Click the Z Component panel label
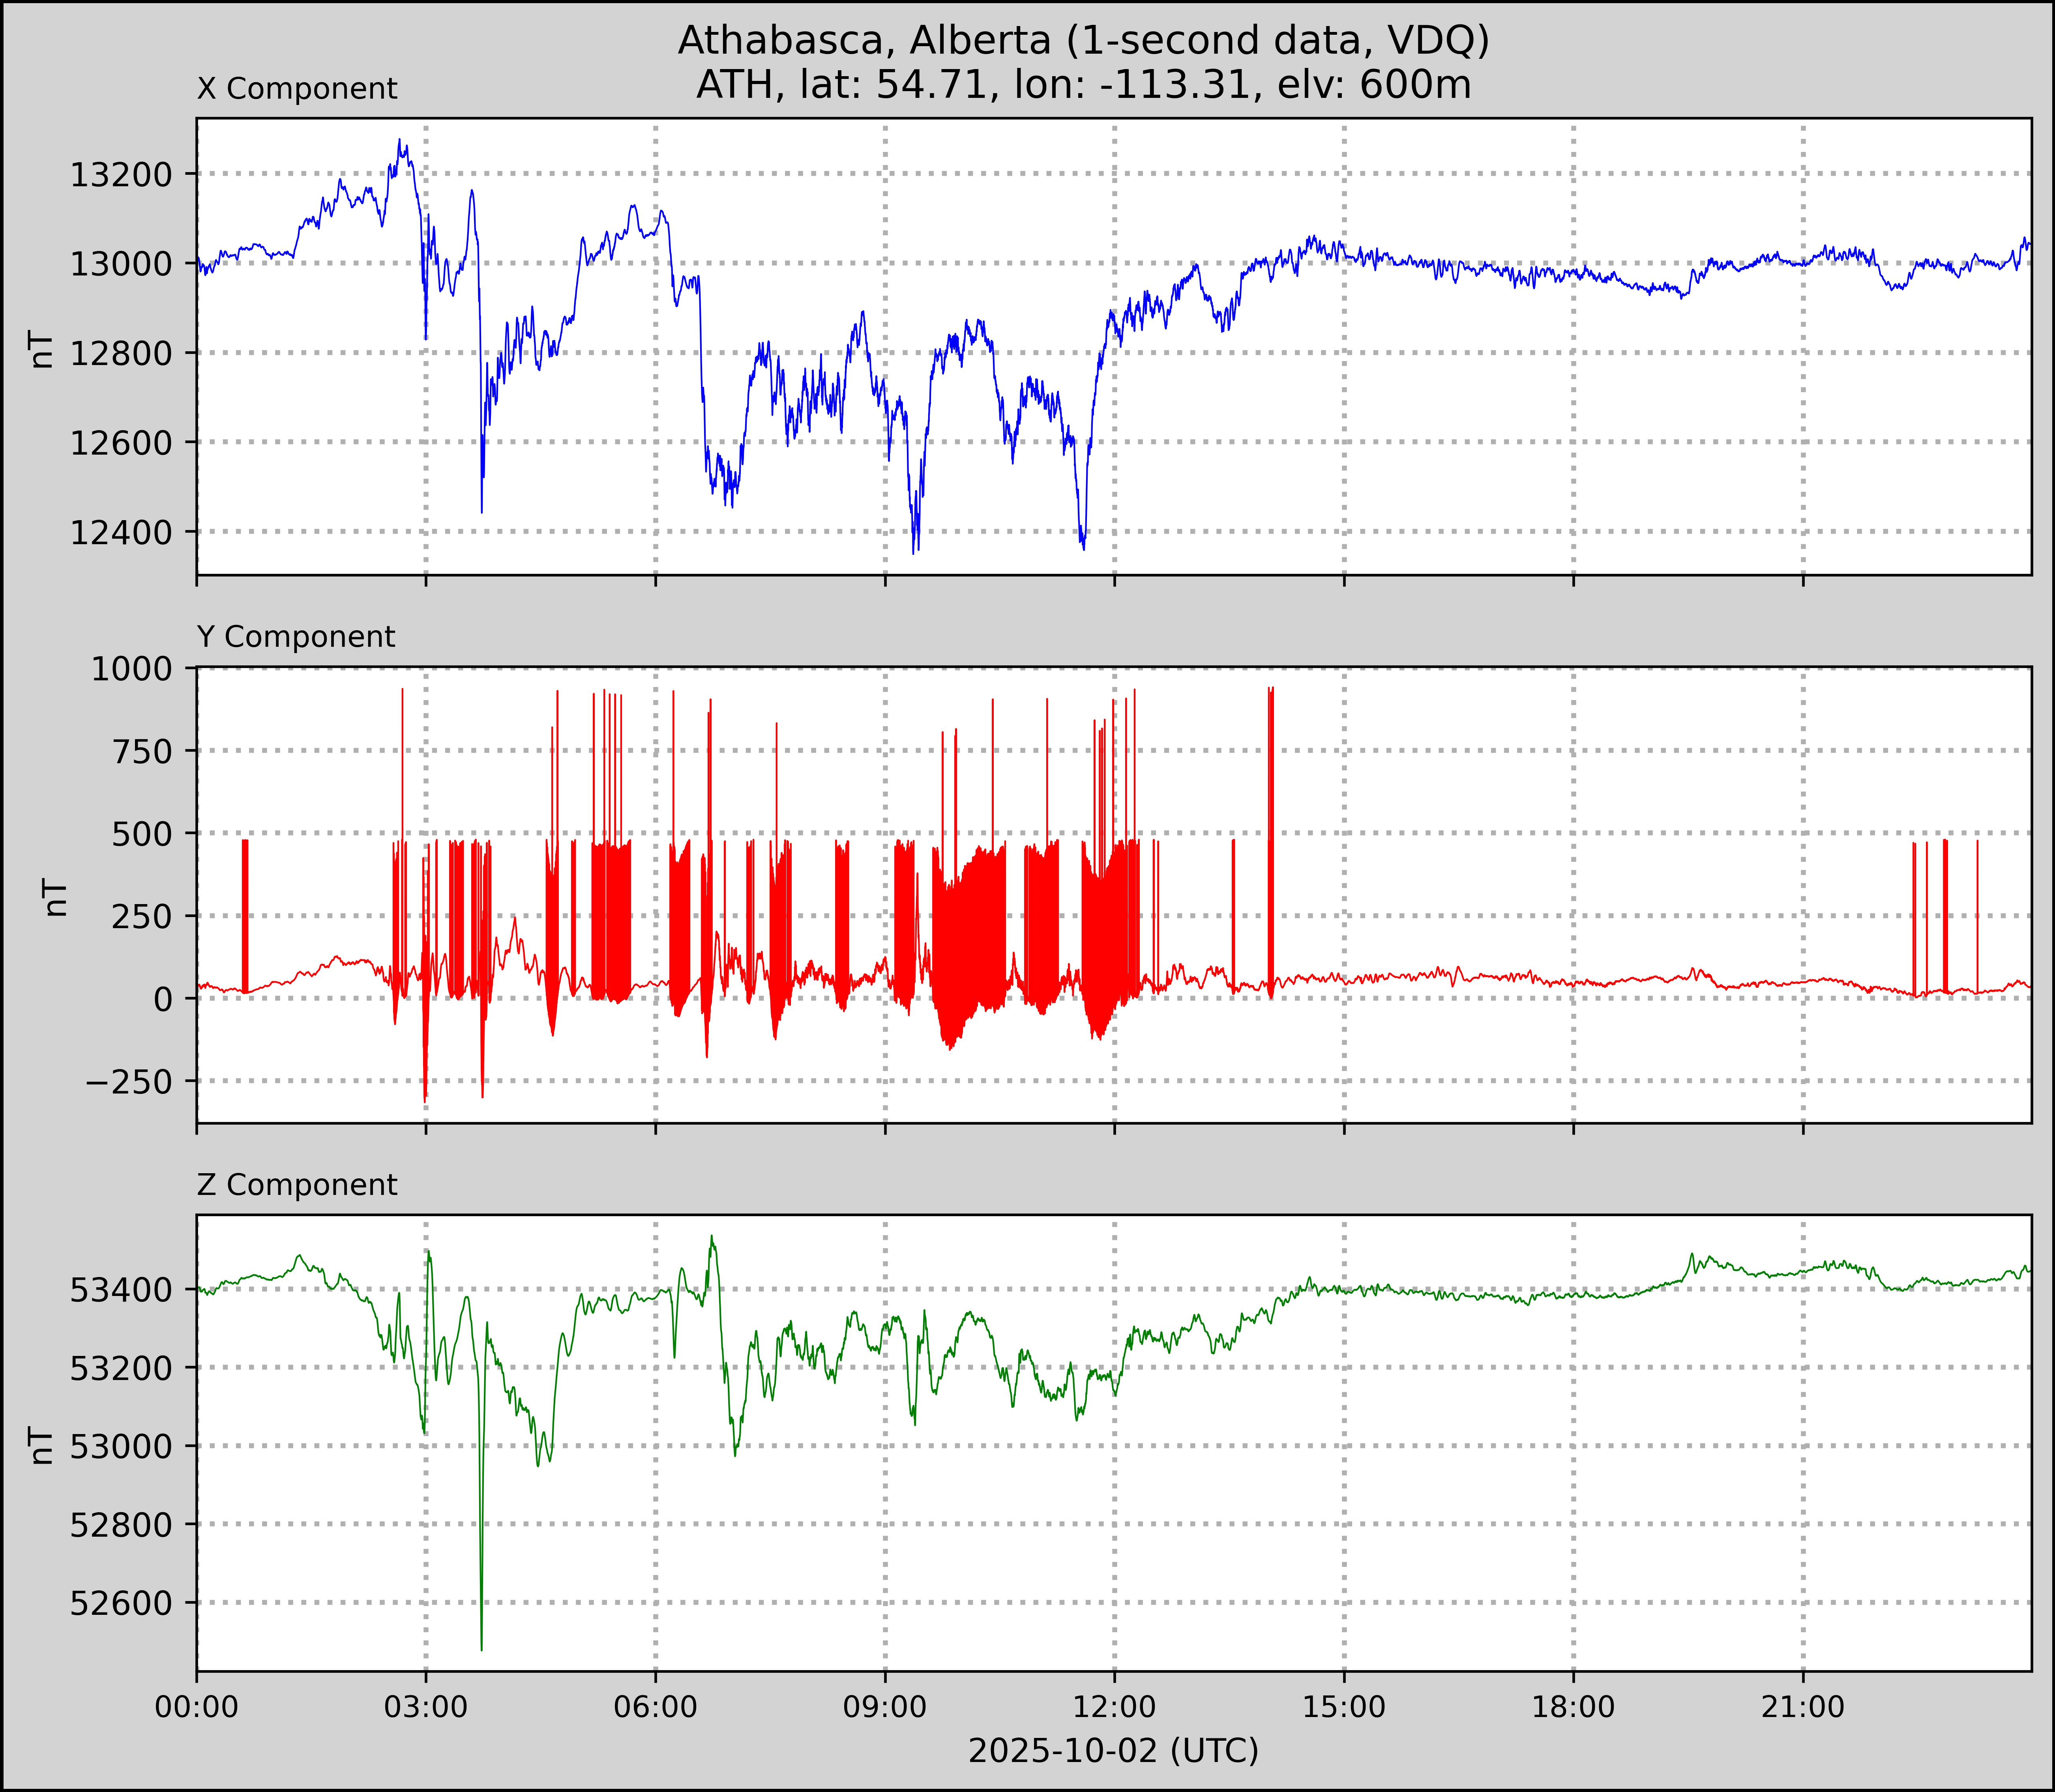Image resolution: width=2055 pixels, height=1792 pixels. [x=297, y=1185]
